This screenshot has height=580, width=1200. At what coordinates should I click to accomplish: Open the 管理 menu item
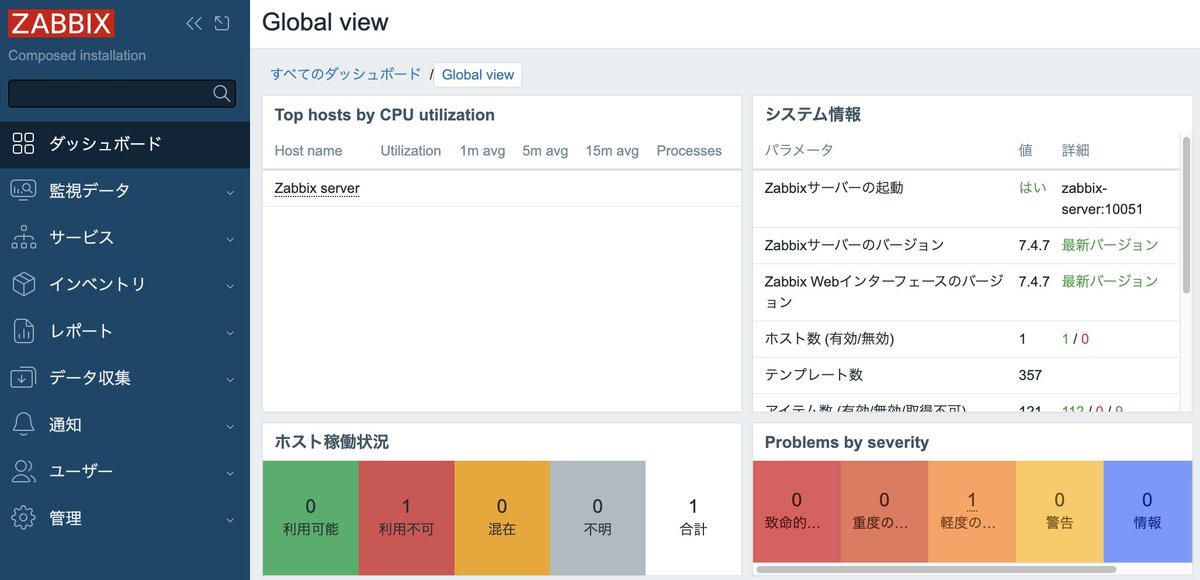pyautogui.click(x=125, y=520)
